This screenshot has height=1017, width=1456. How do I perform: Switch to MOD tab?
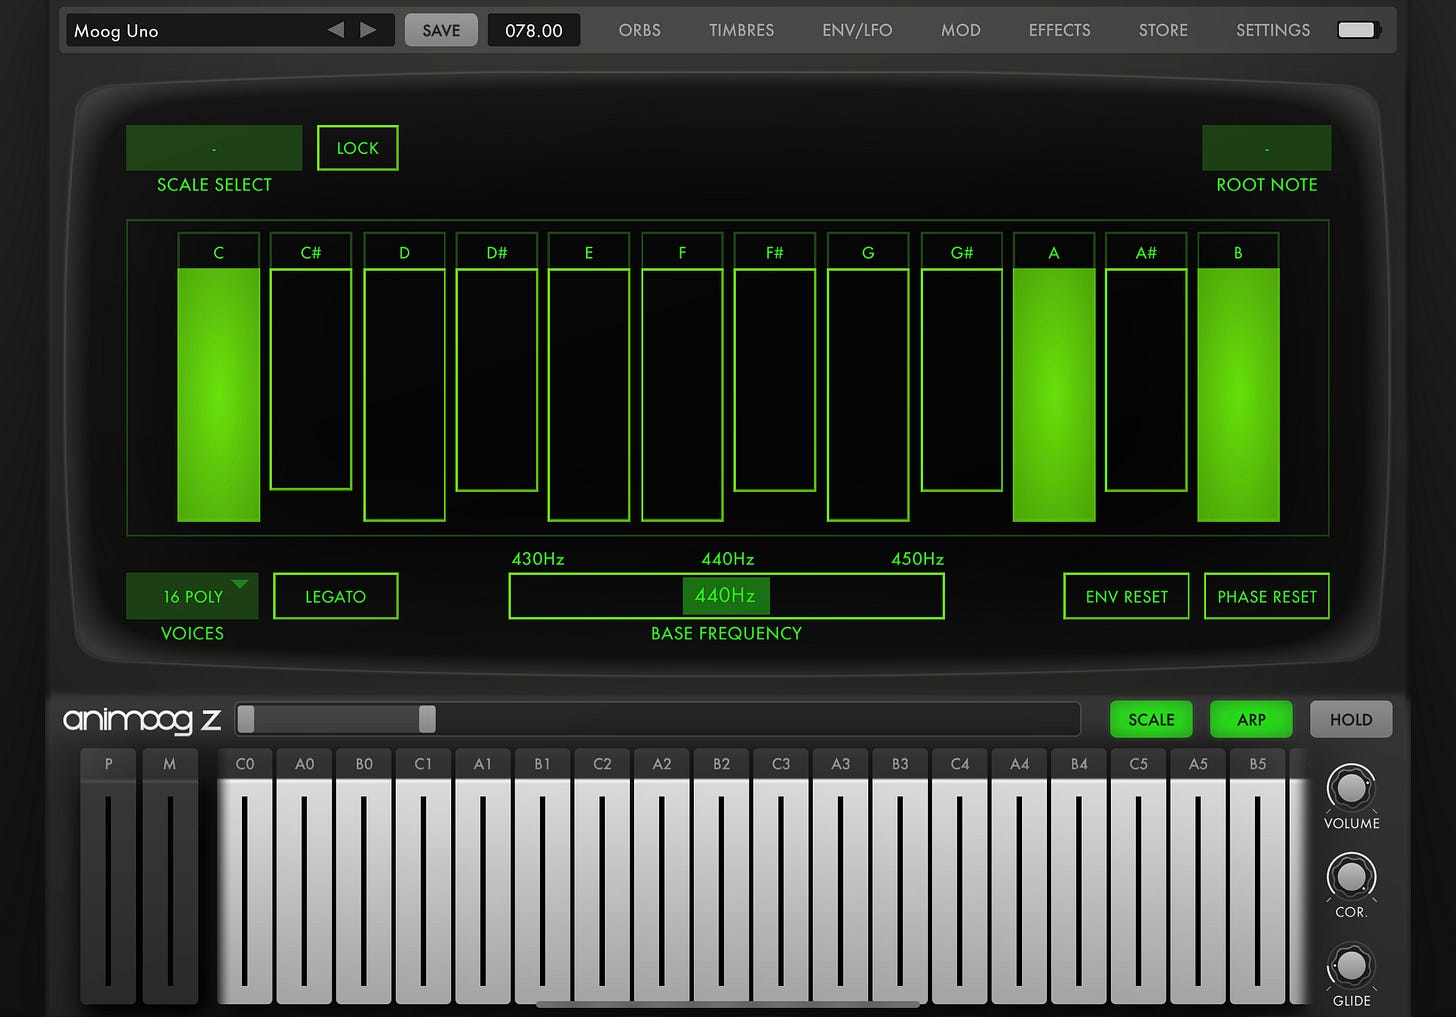click(961, 30)
